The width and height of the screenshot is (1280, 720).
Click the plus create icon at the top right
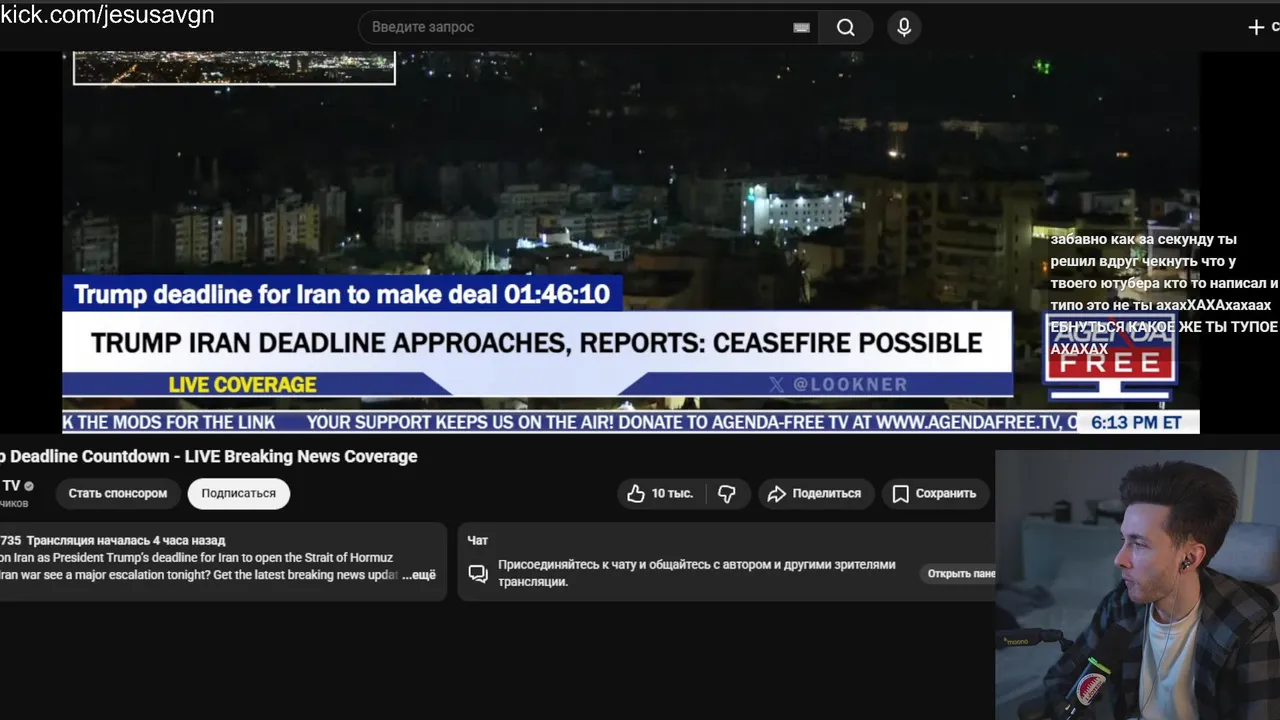coord(1257,28)
